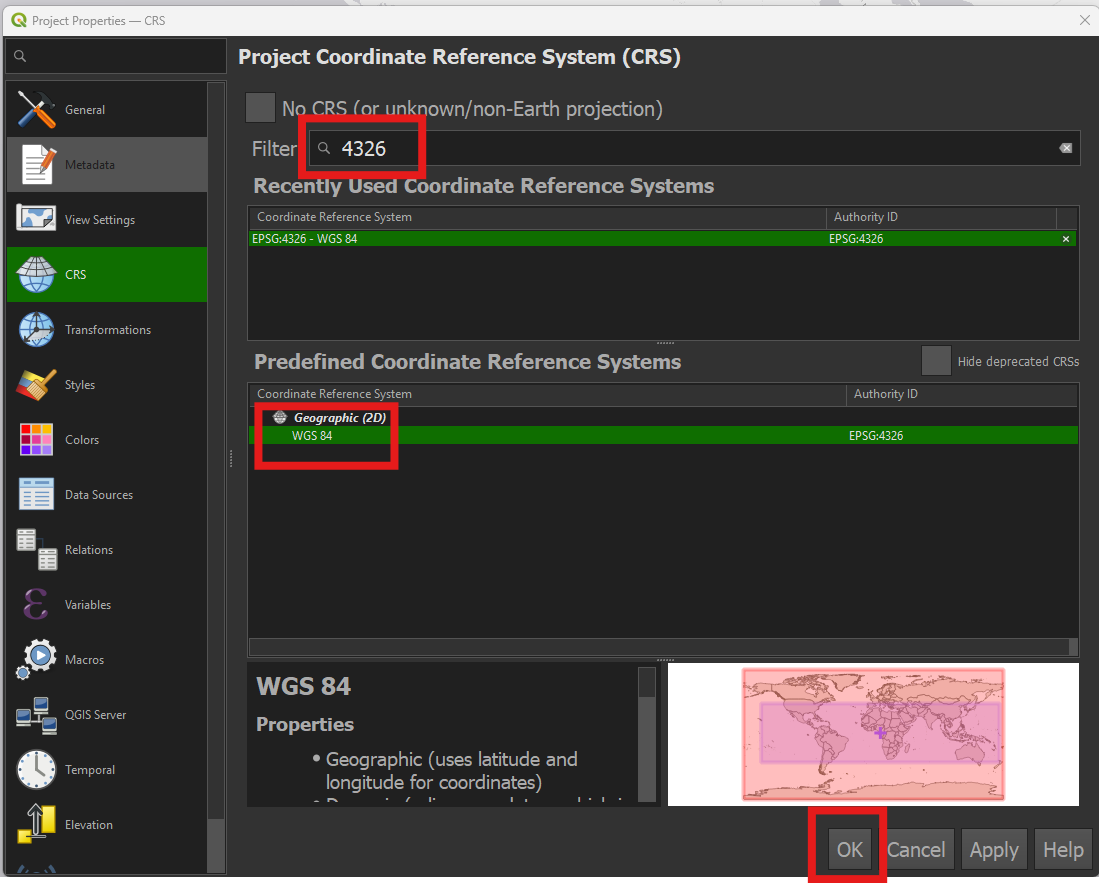Switch to the Data Sources tab label
The width and height of the screenshot is (1099, 883).
(99, 495)
